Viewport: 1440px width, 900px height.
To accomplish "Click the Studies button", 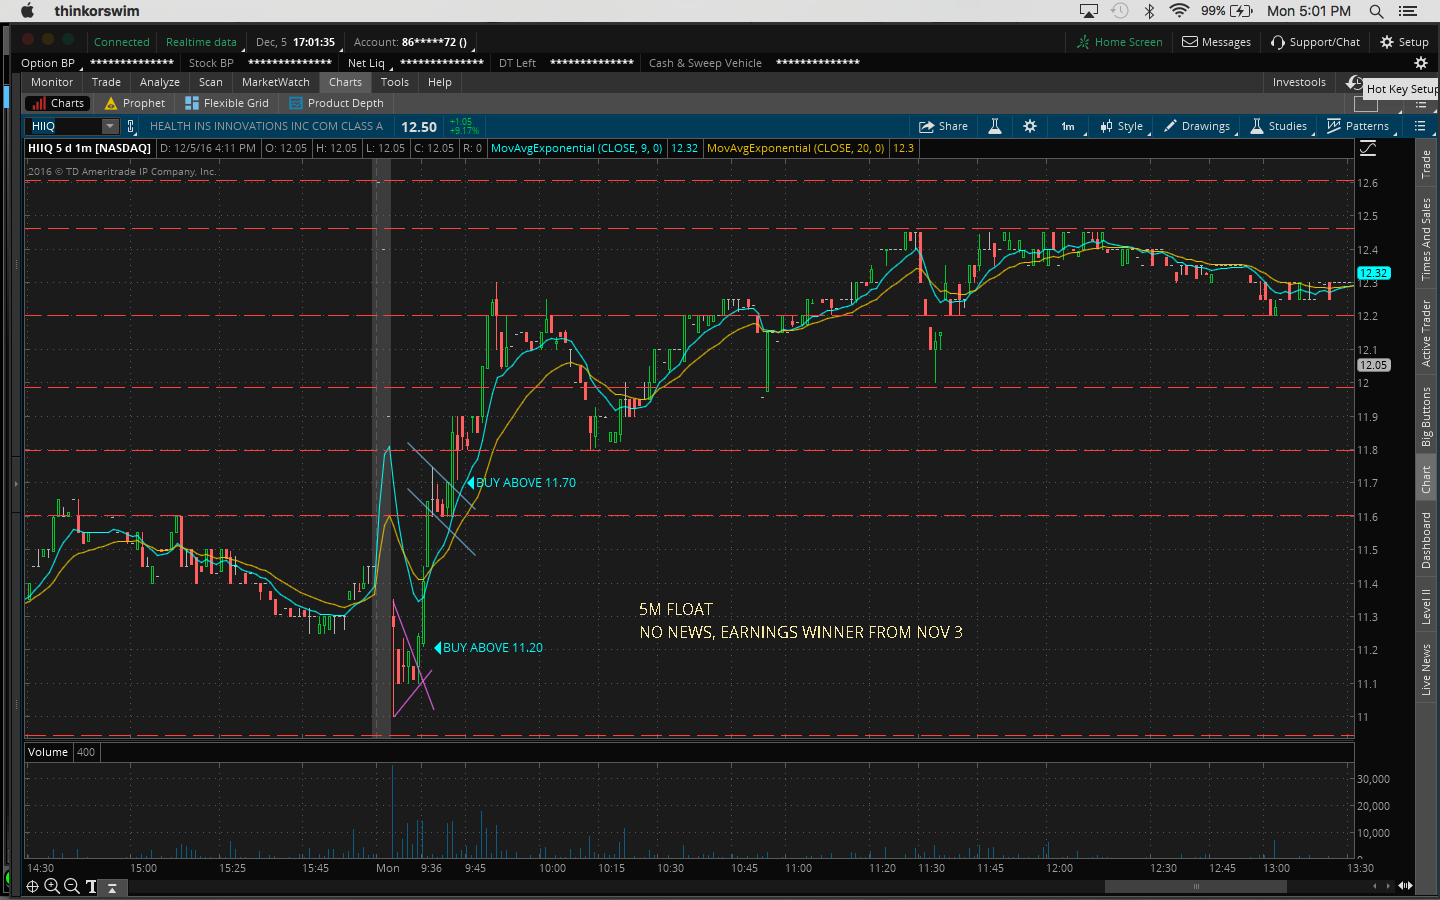I will [1279, 126].
